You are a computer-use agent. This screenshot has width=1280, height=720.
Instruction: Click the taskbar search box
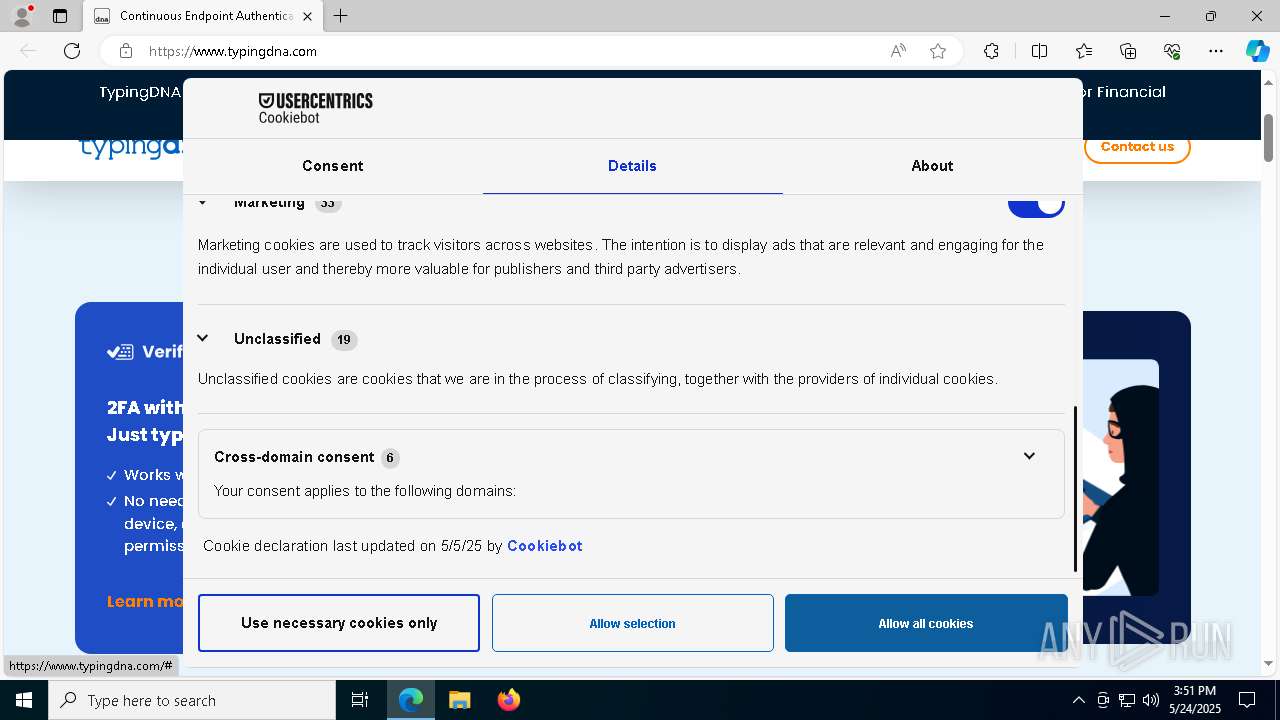tap(192, 700)
